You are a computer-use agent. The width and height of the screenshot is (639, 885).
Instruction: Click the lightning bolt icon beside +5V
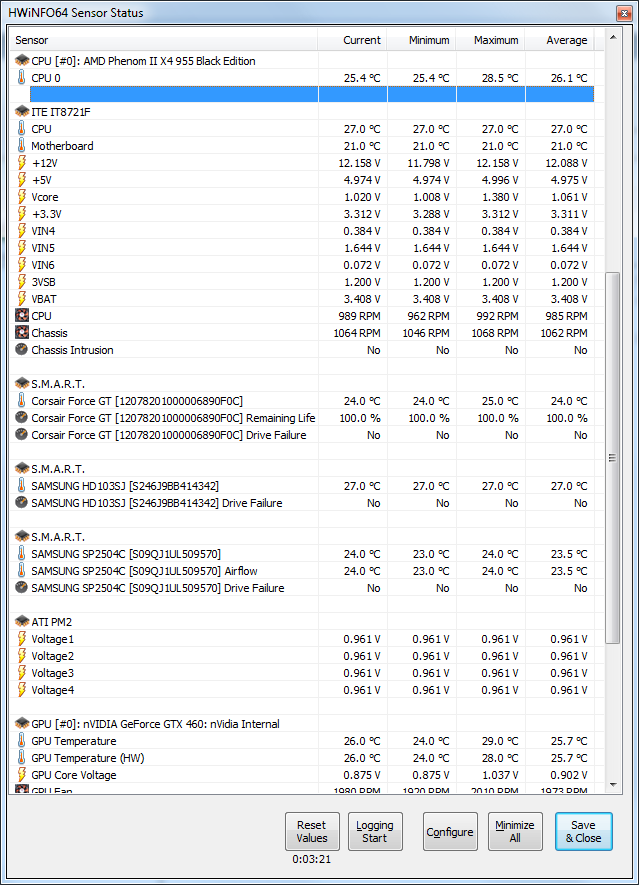[x=21, y=179]
